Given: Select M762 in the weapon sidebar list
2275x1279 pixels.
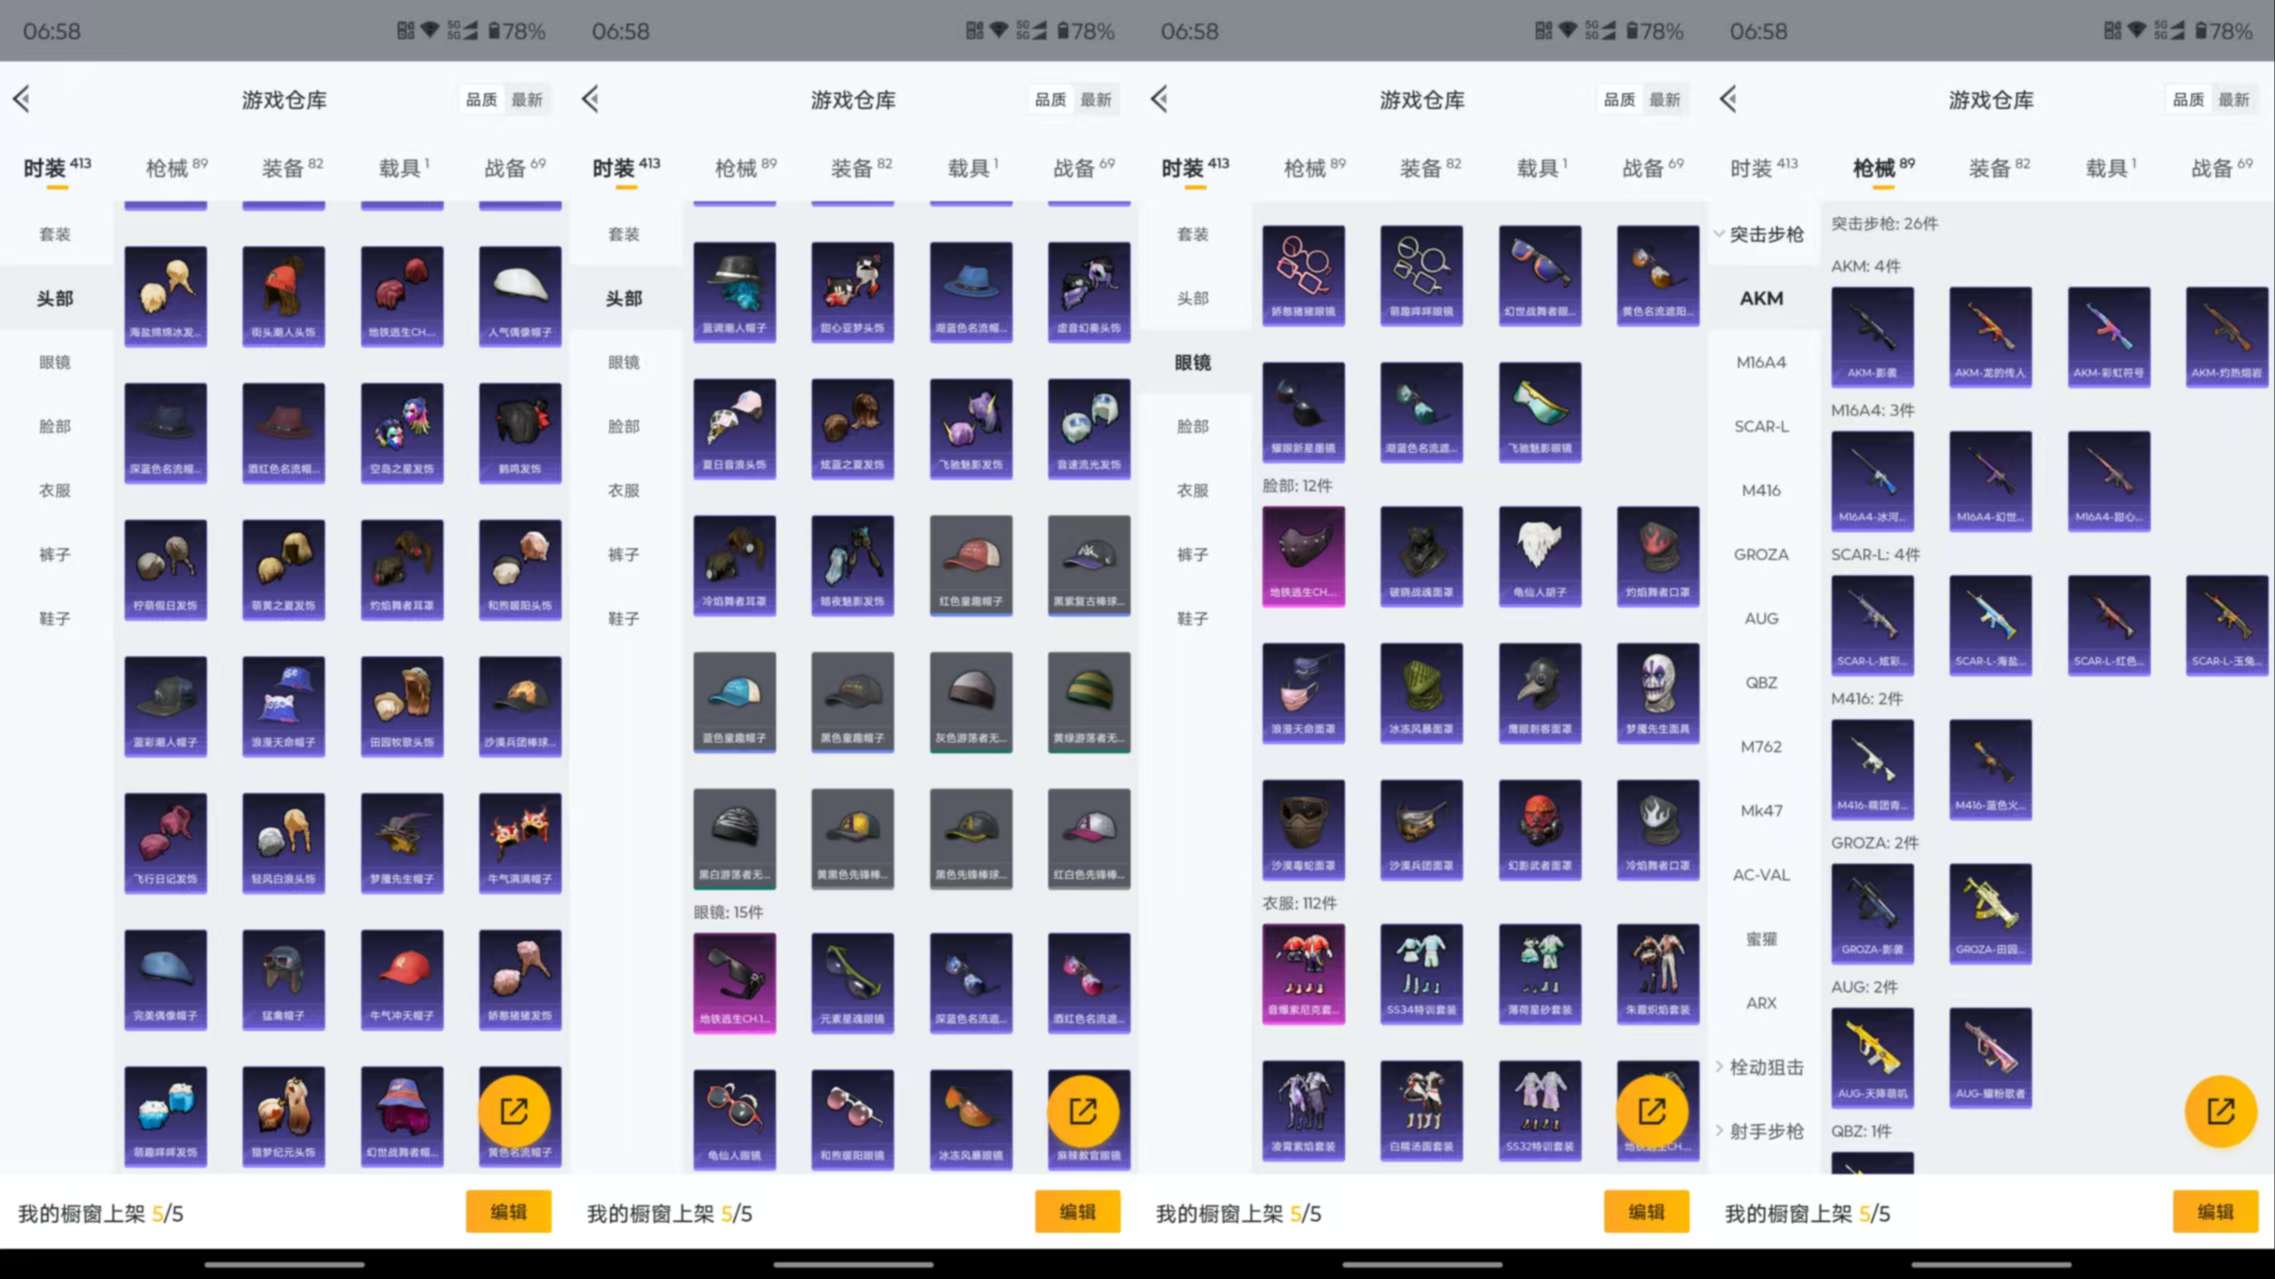Looking at the screenshot, I should [1760, 746].
